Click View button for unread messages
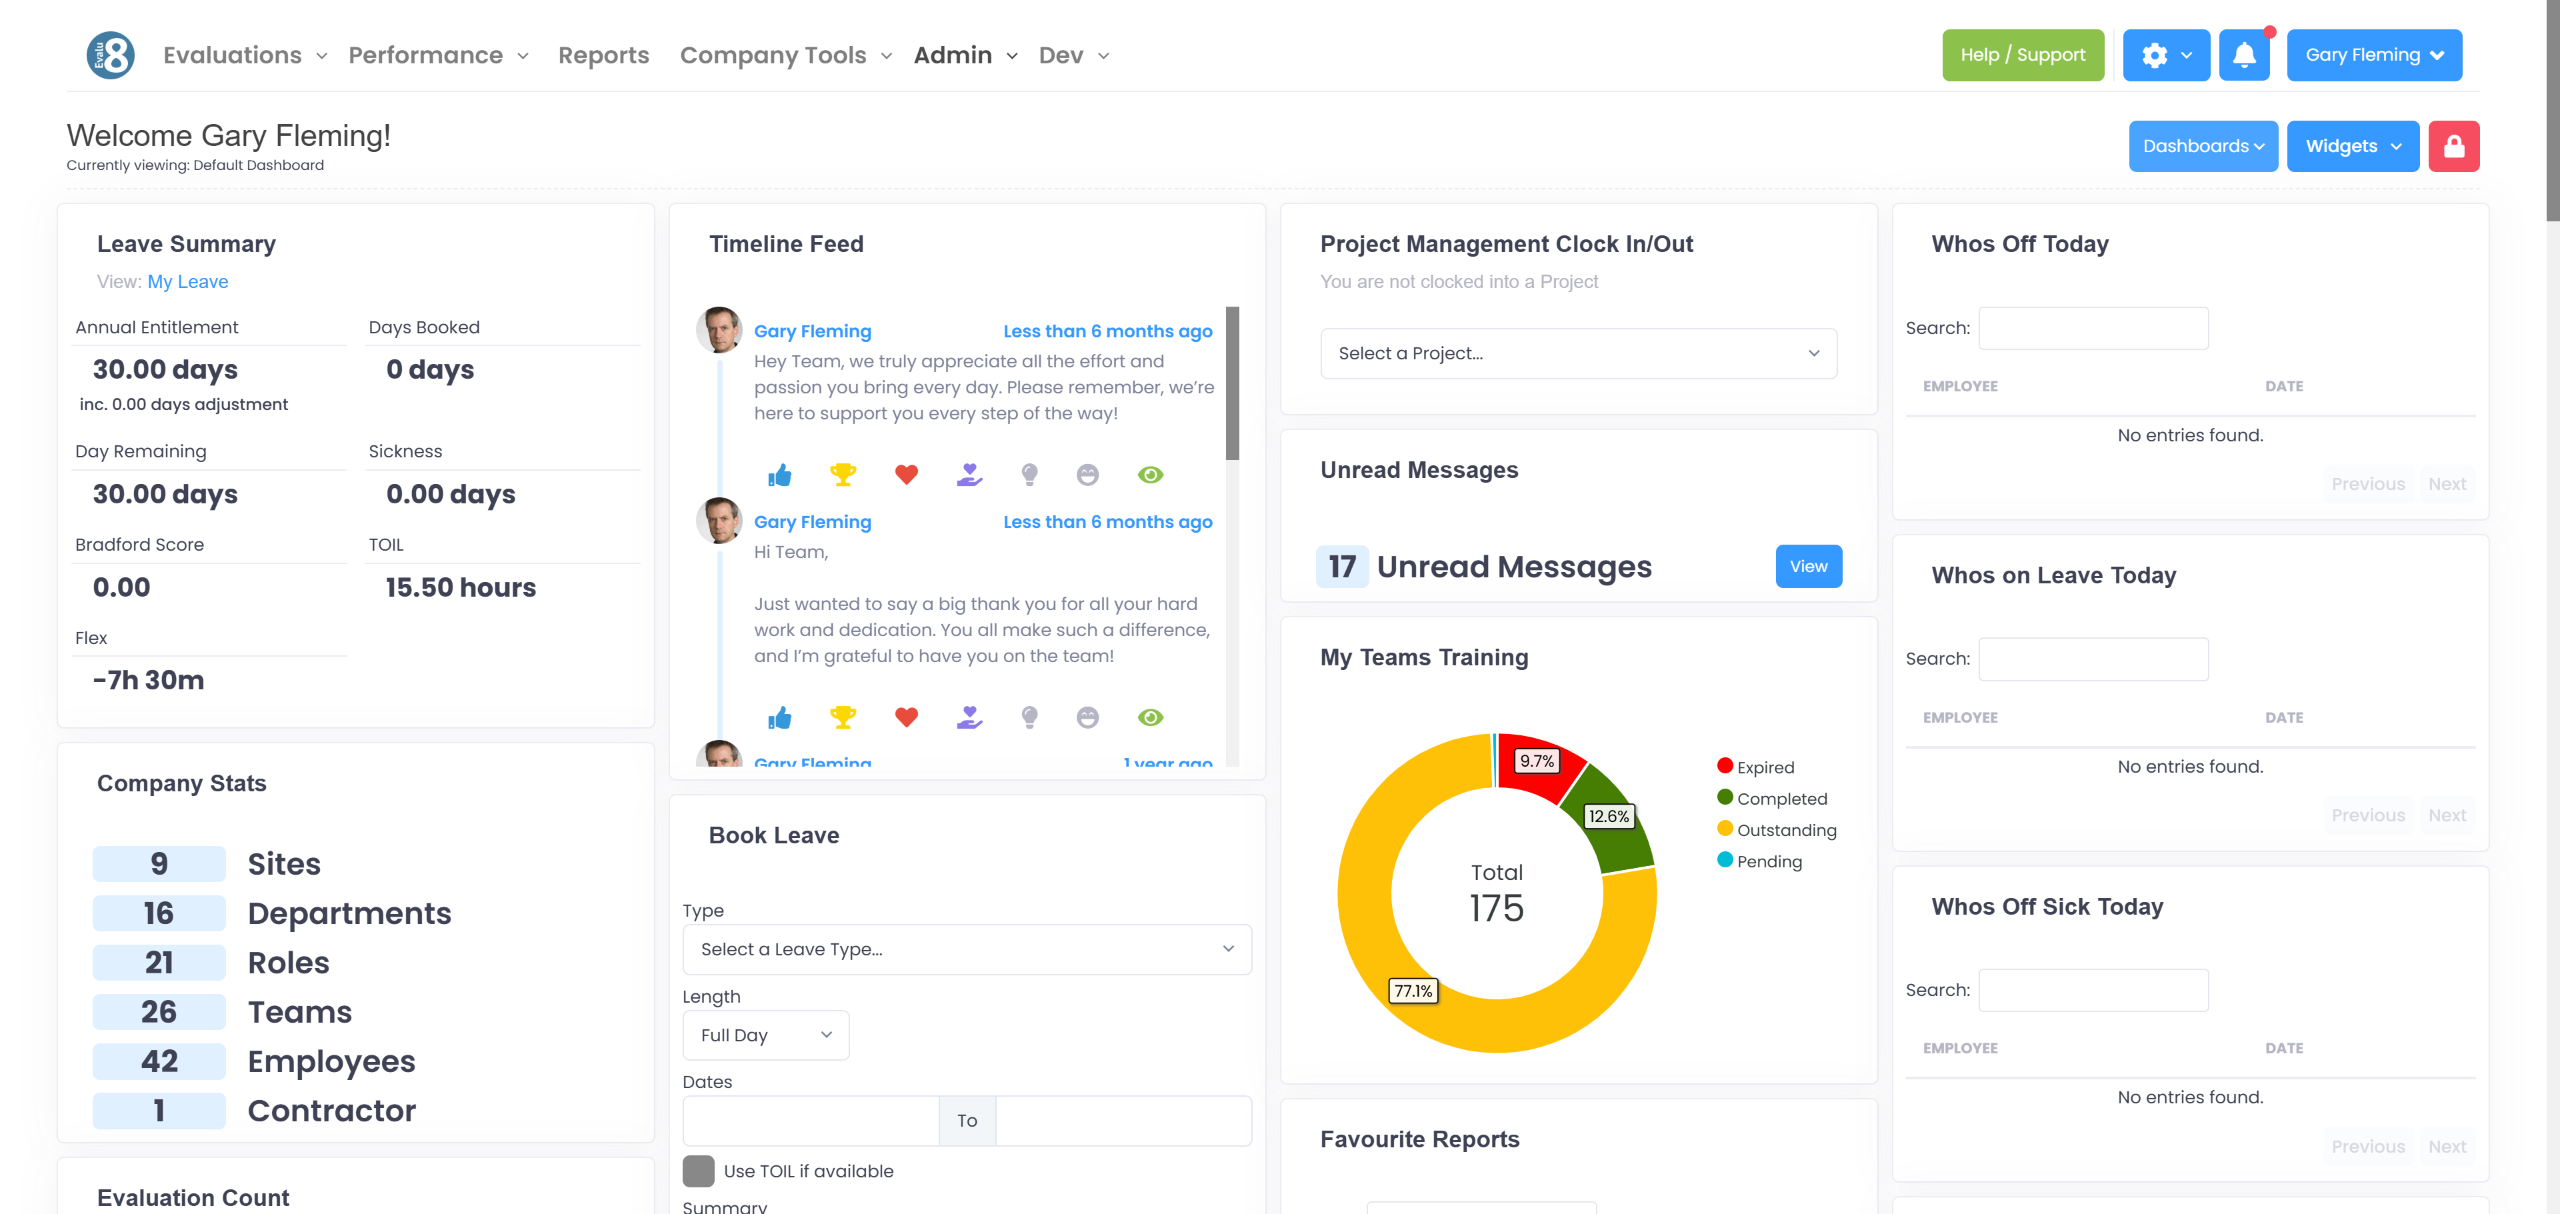Image resolution: width=2560 pixels, height=1214 pixels. (x=1808, y=566)
